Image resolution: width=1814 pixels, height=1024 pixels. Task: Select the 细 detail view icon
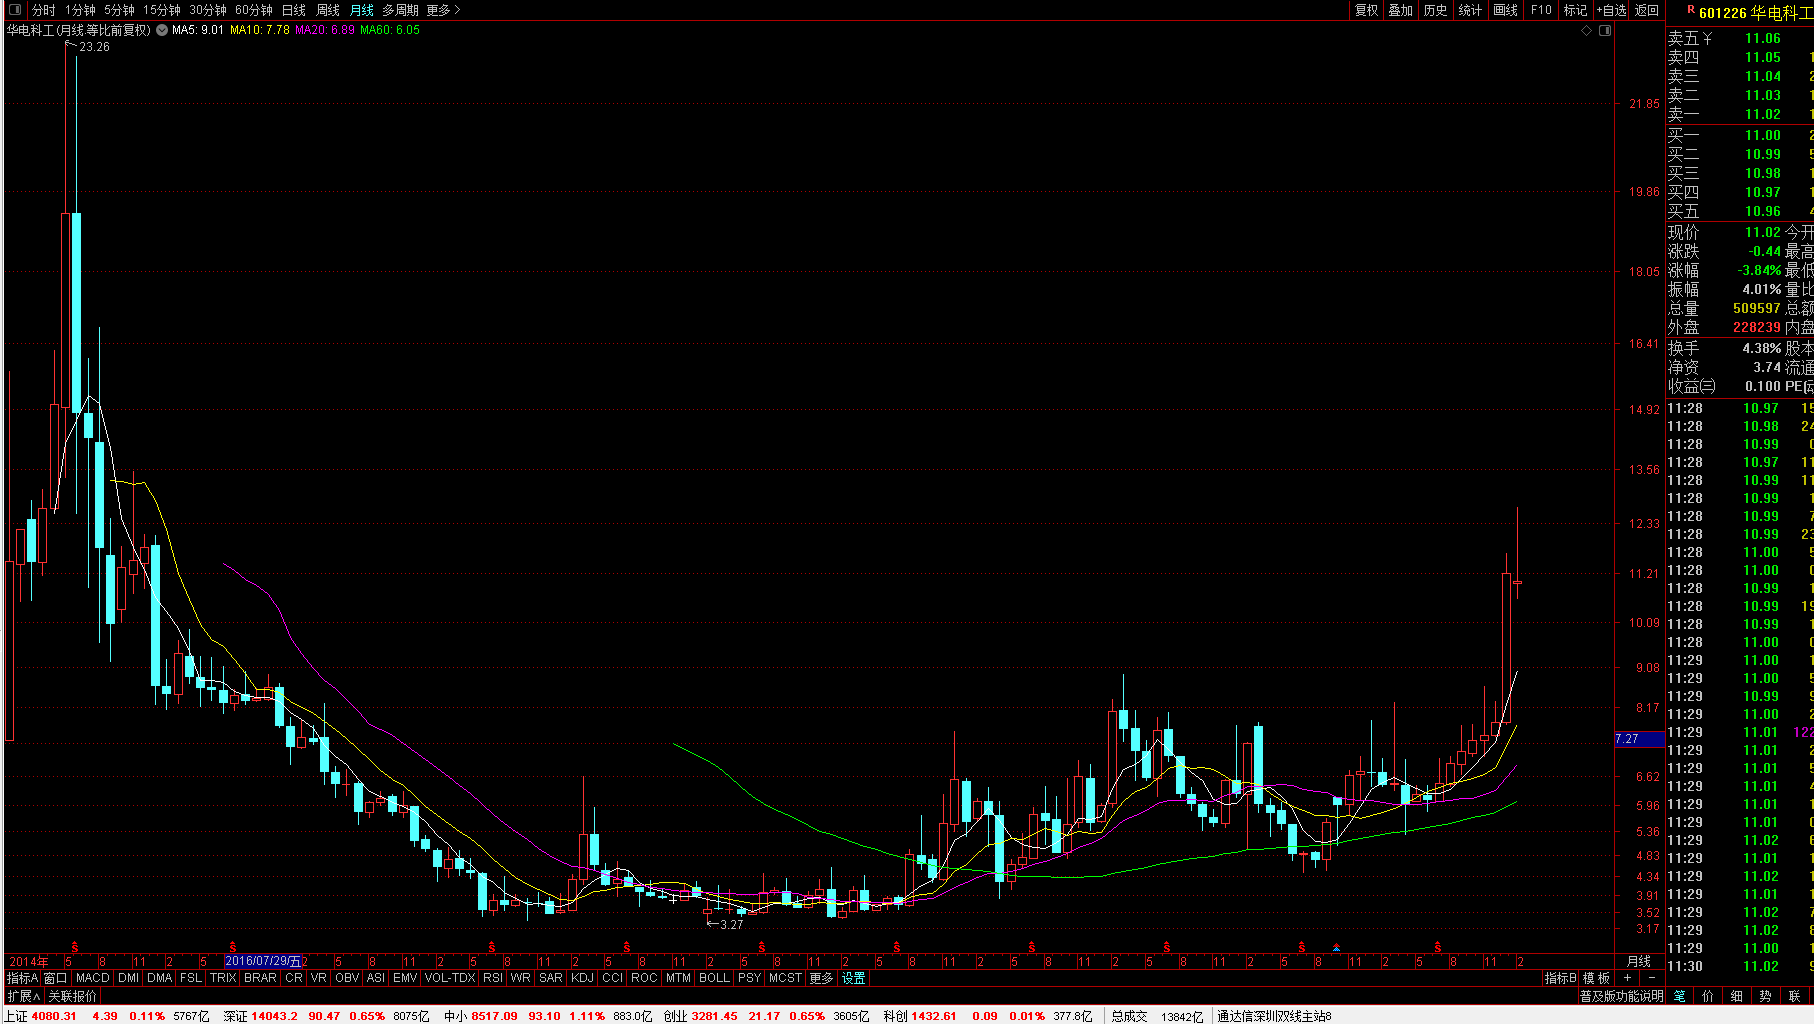click(1737, 996)
